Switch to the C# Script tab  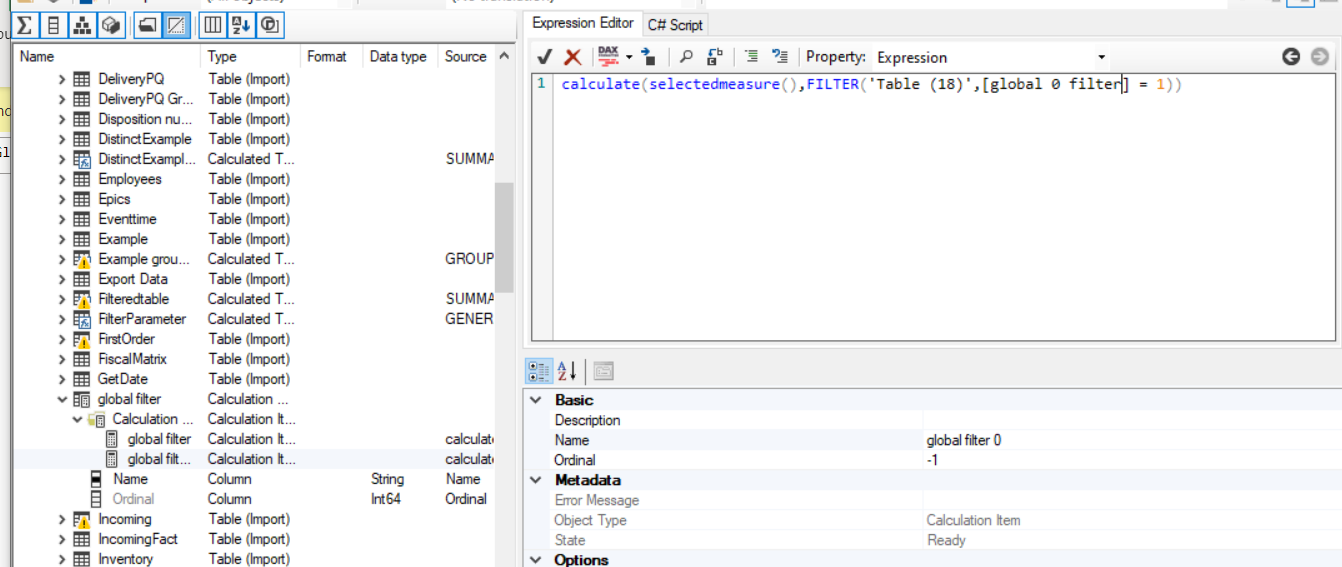coord(675,25)
